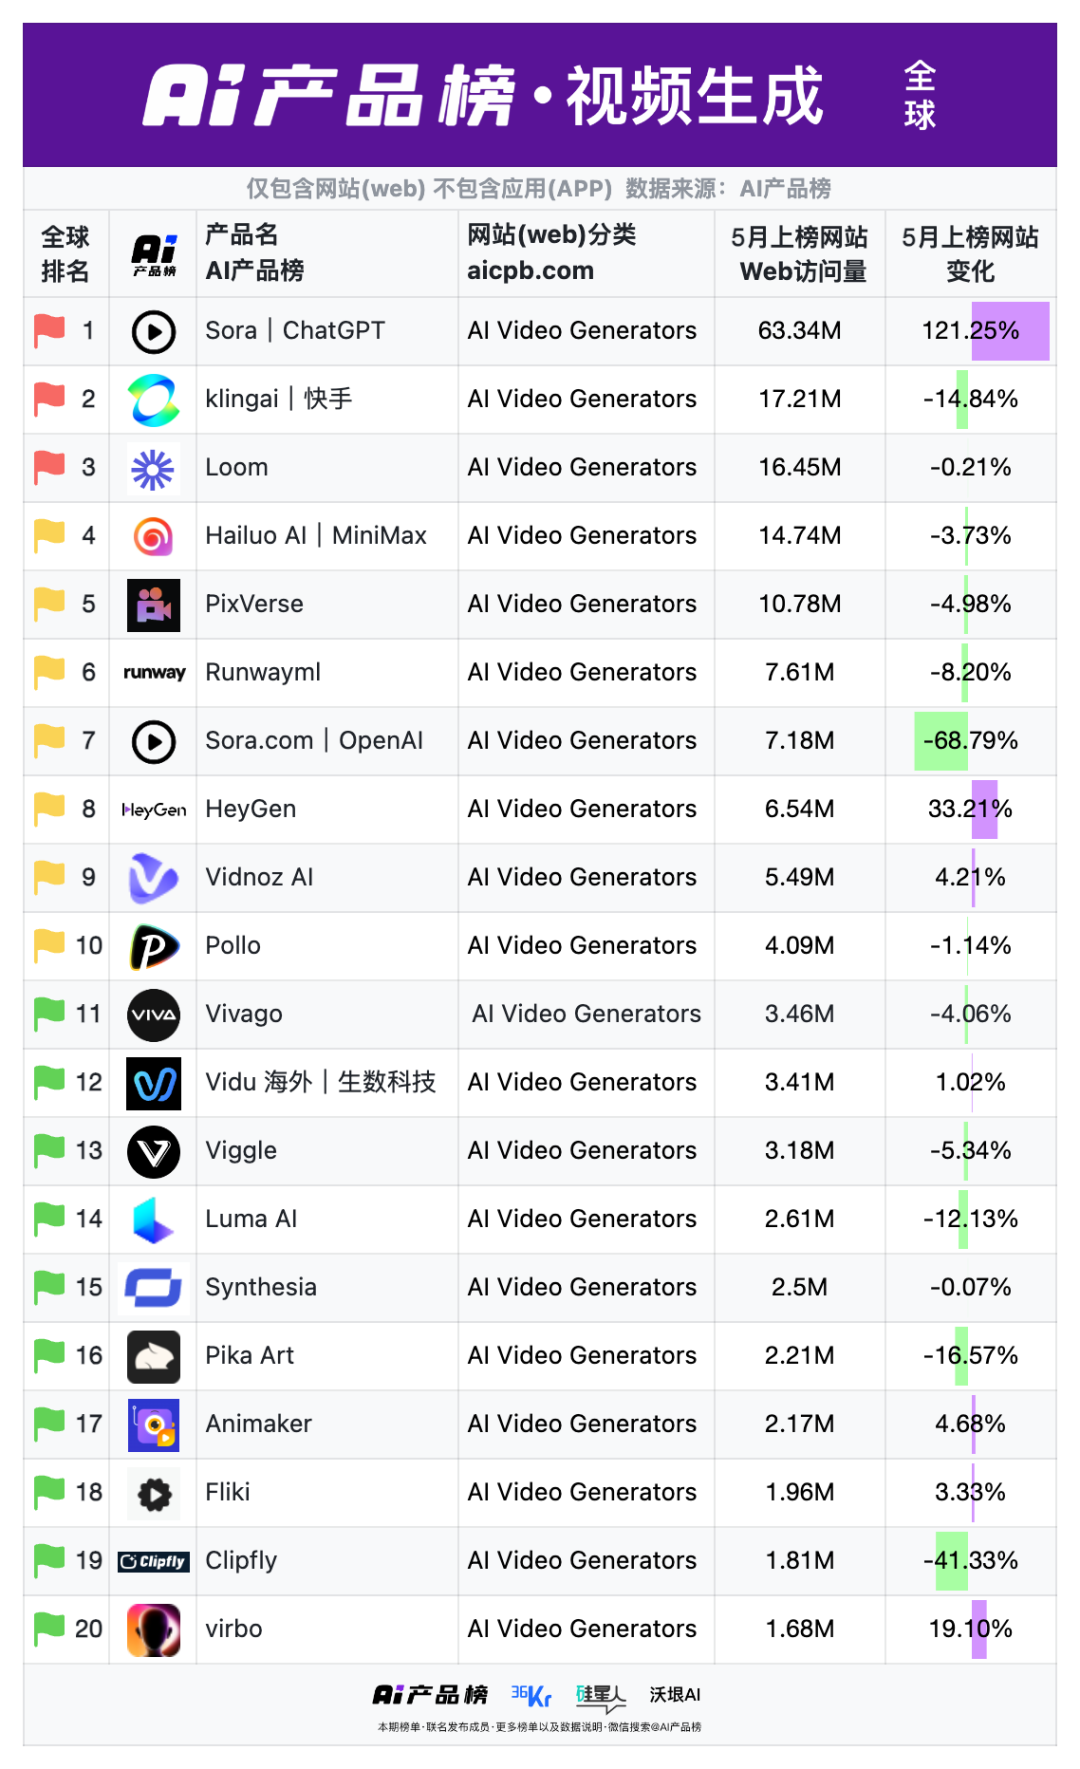Click the Pollo P logo
Image resolution: width=1080 pixels, height=1769 pixels.
click(x=154, y=947)
